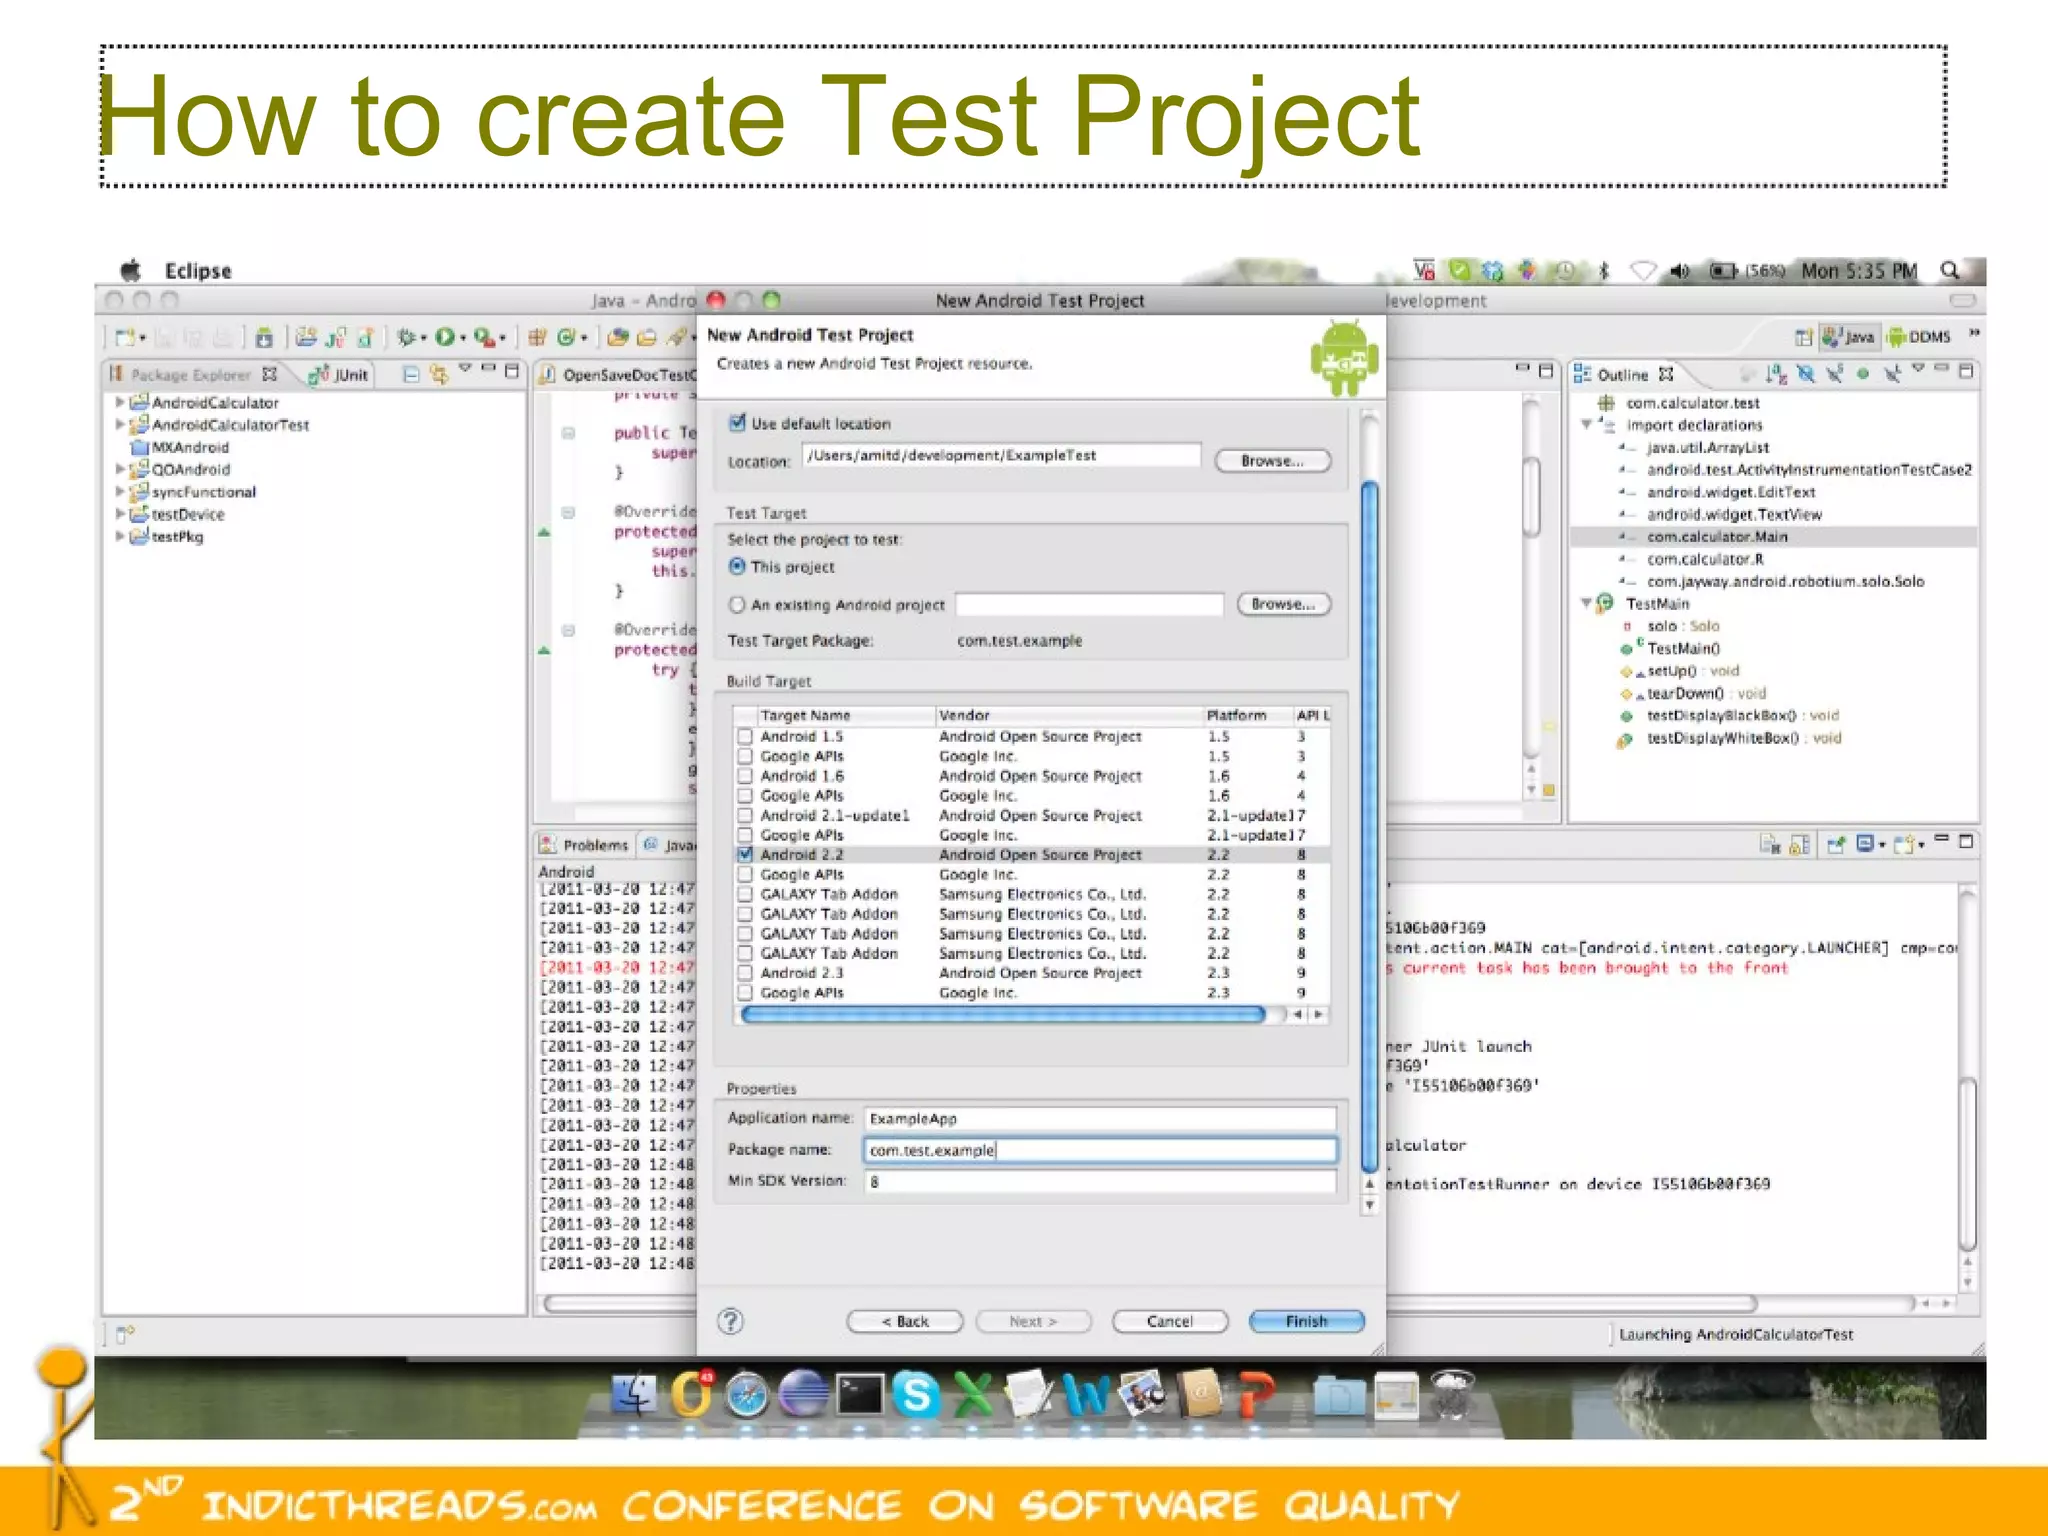Click the Debug bug icon in toolbar

click(x=406, y=338)
